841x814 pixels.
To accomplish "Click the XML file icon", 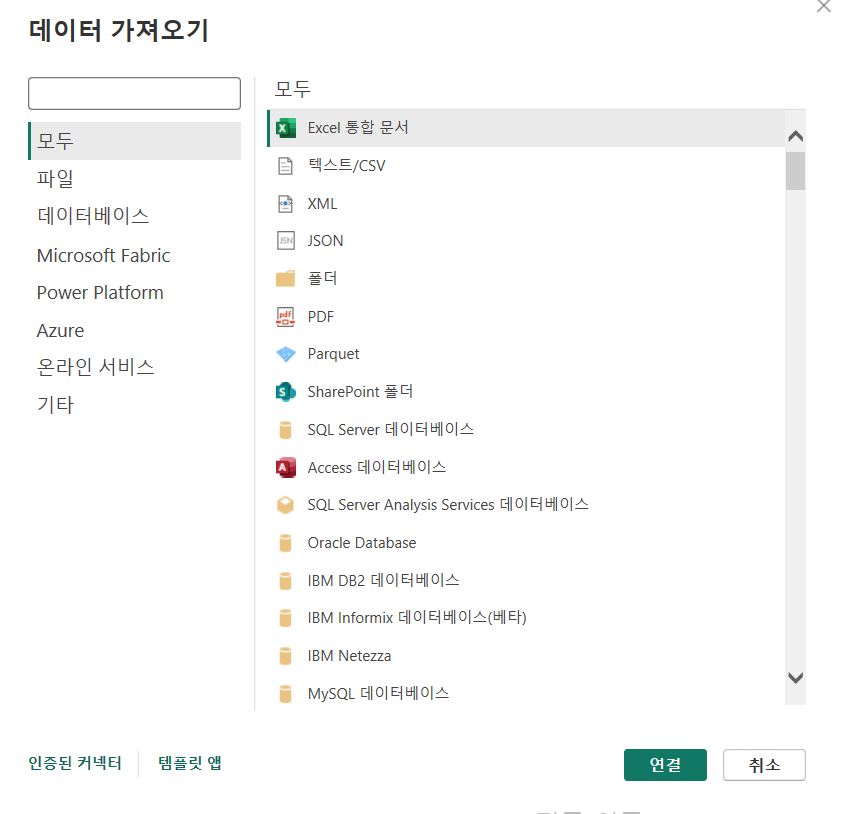I will [x=285, y=204].
